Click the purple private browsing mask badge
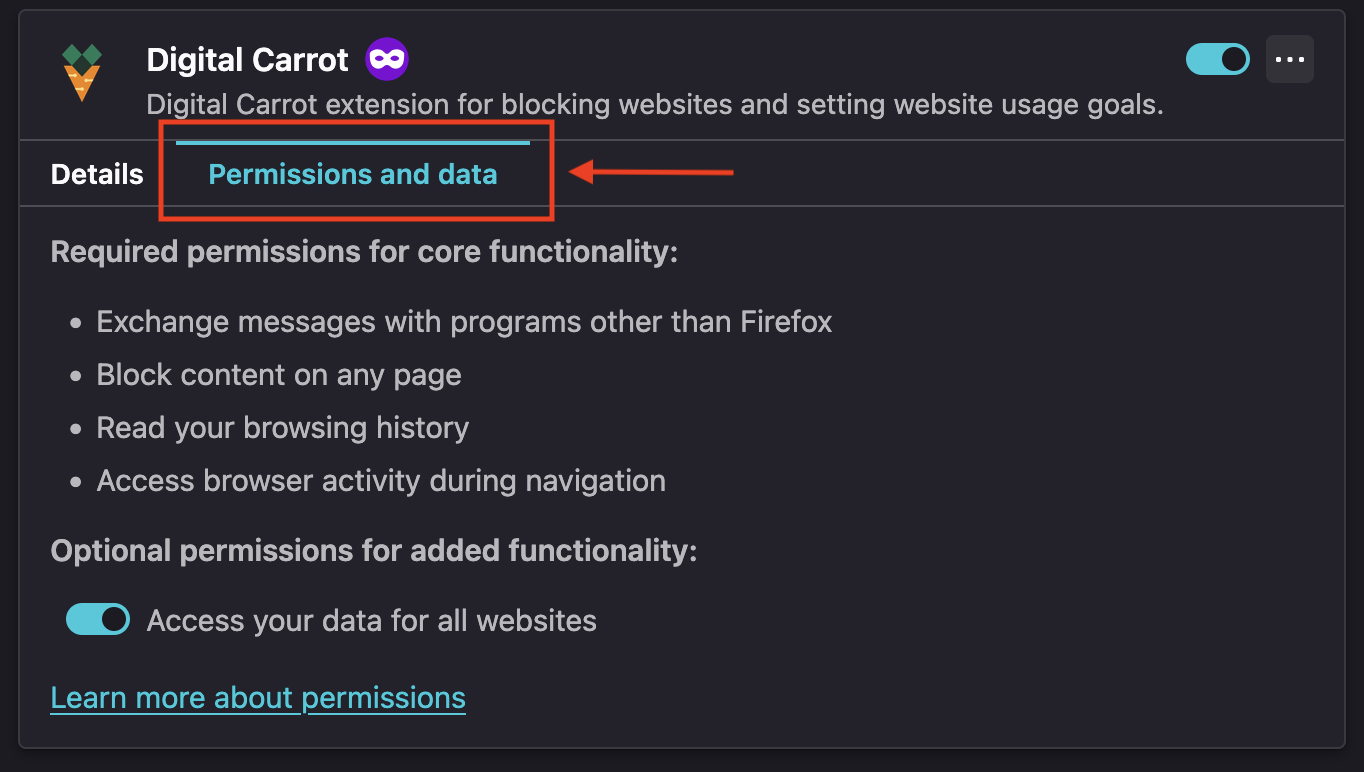Screen dimensions: 1364x772 click(387, 60)
